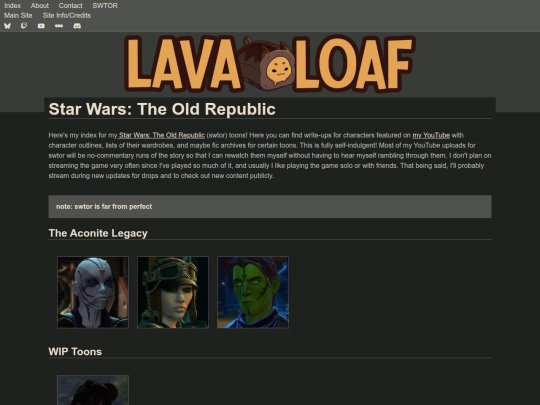Open the goggles-and-cap character portrait

pos(173,292)
